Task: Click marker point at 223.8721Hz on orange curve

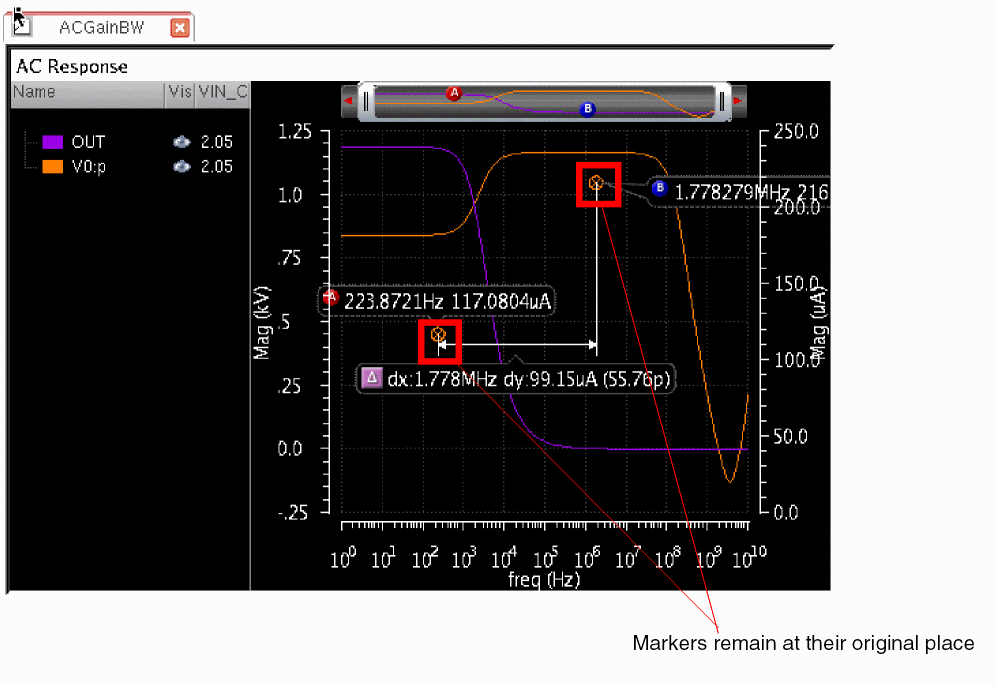Action: [438, 334]
